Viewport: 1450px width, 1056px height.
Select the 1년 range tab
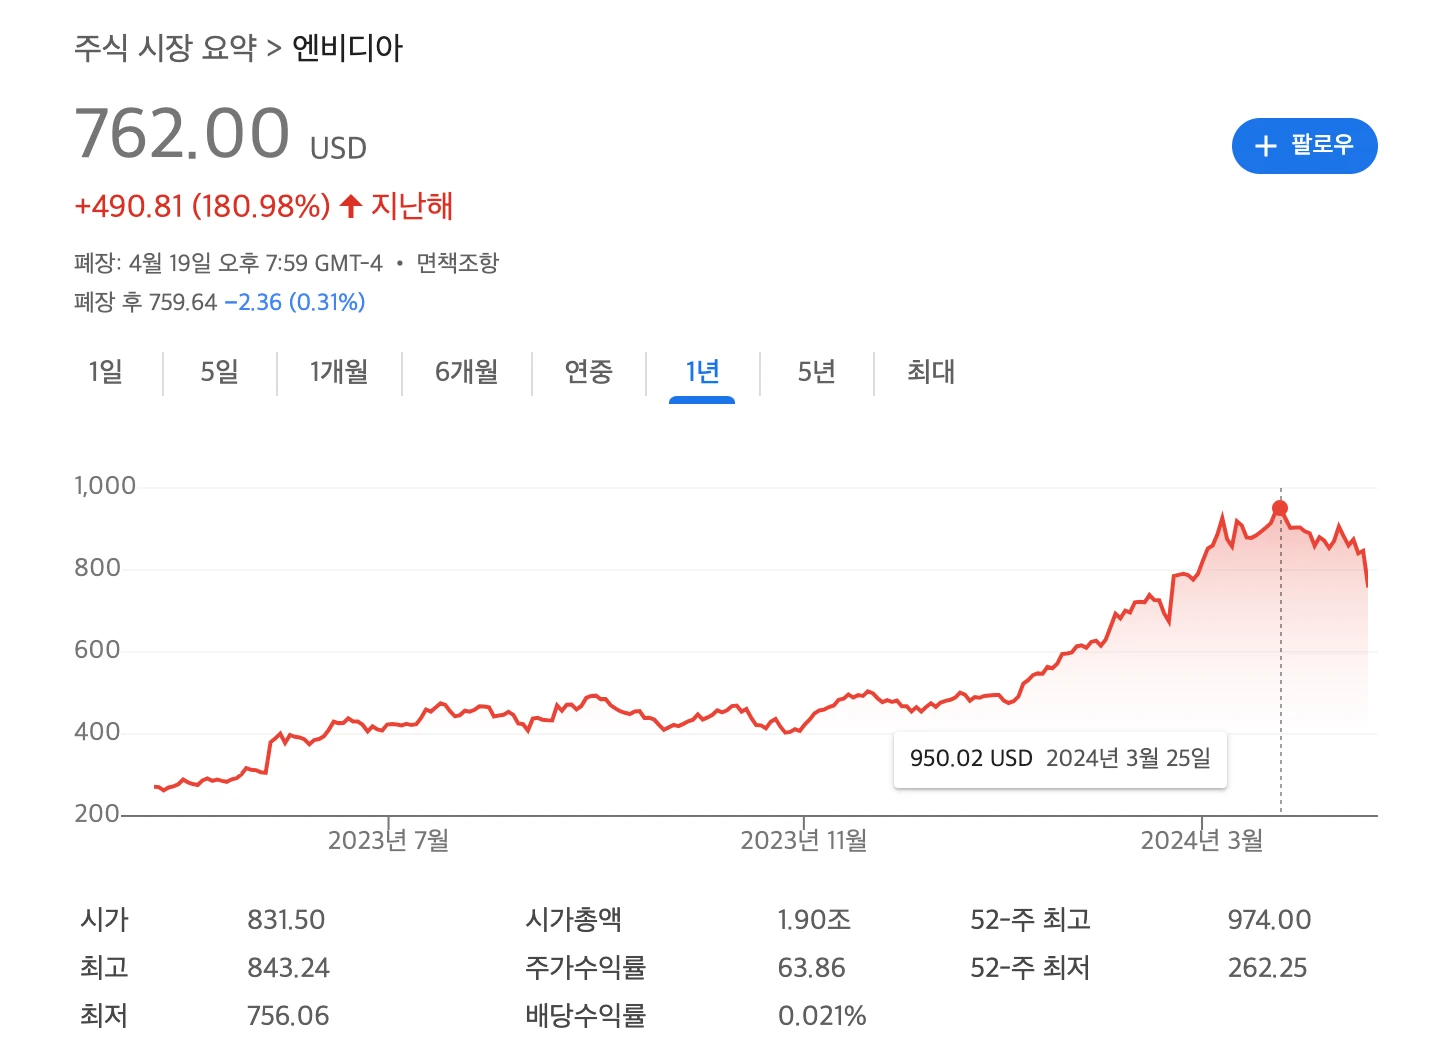click(x=702, y=372)
